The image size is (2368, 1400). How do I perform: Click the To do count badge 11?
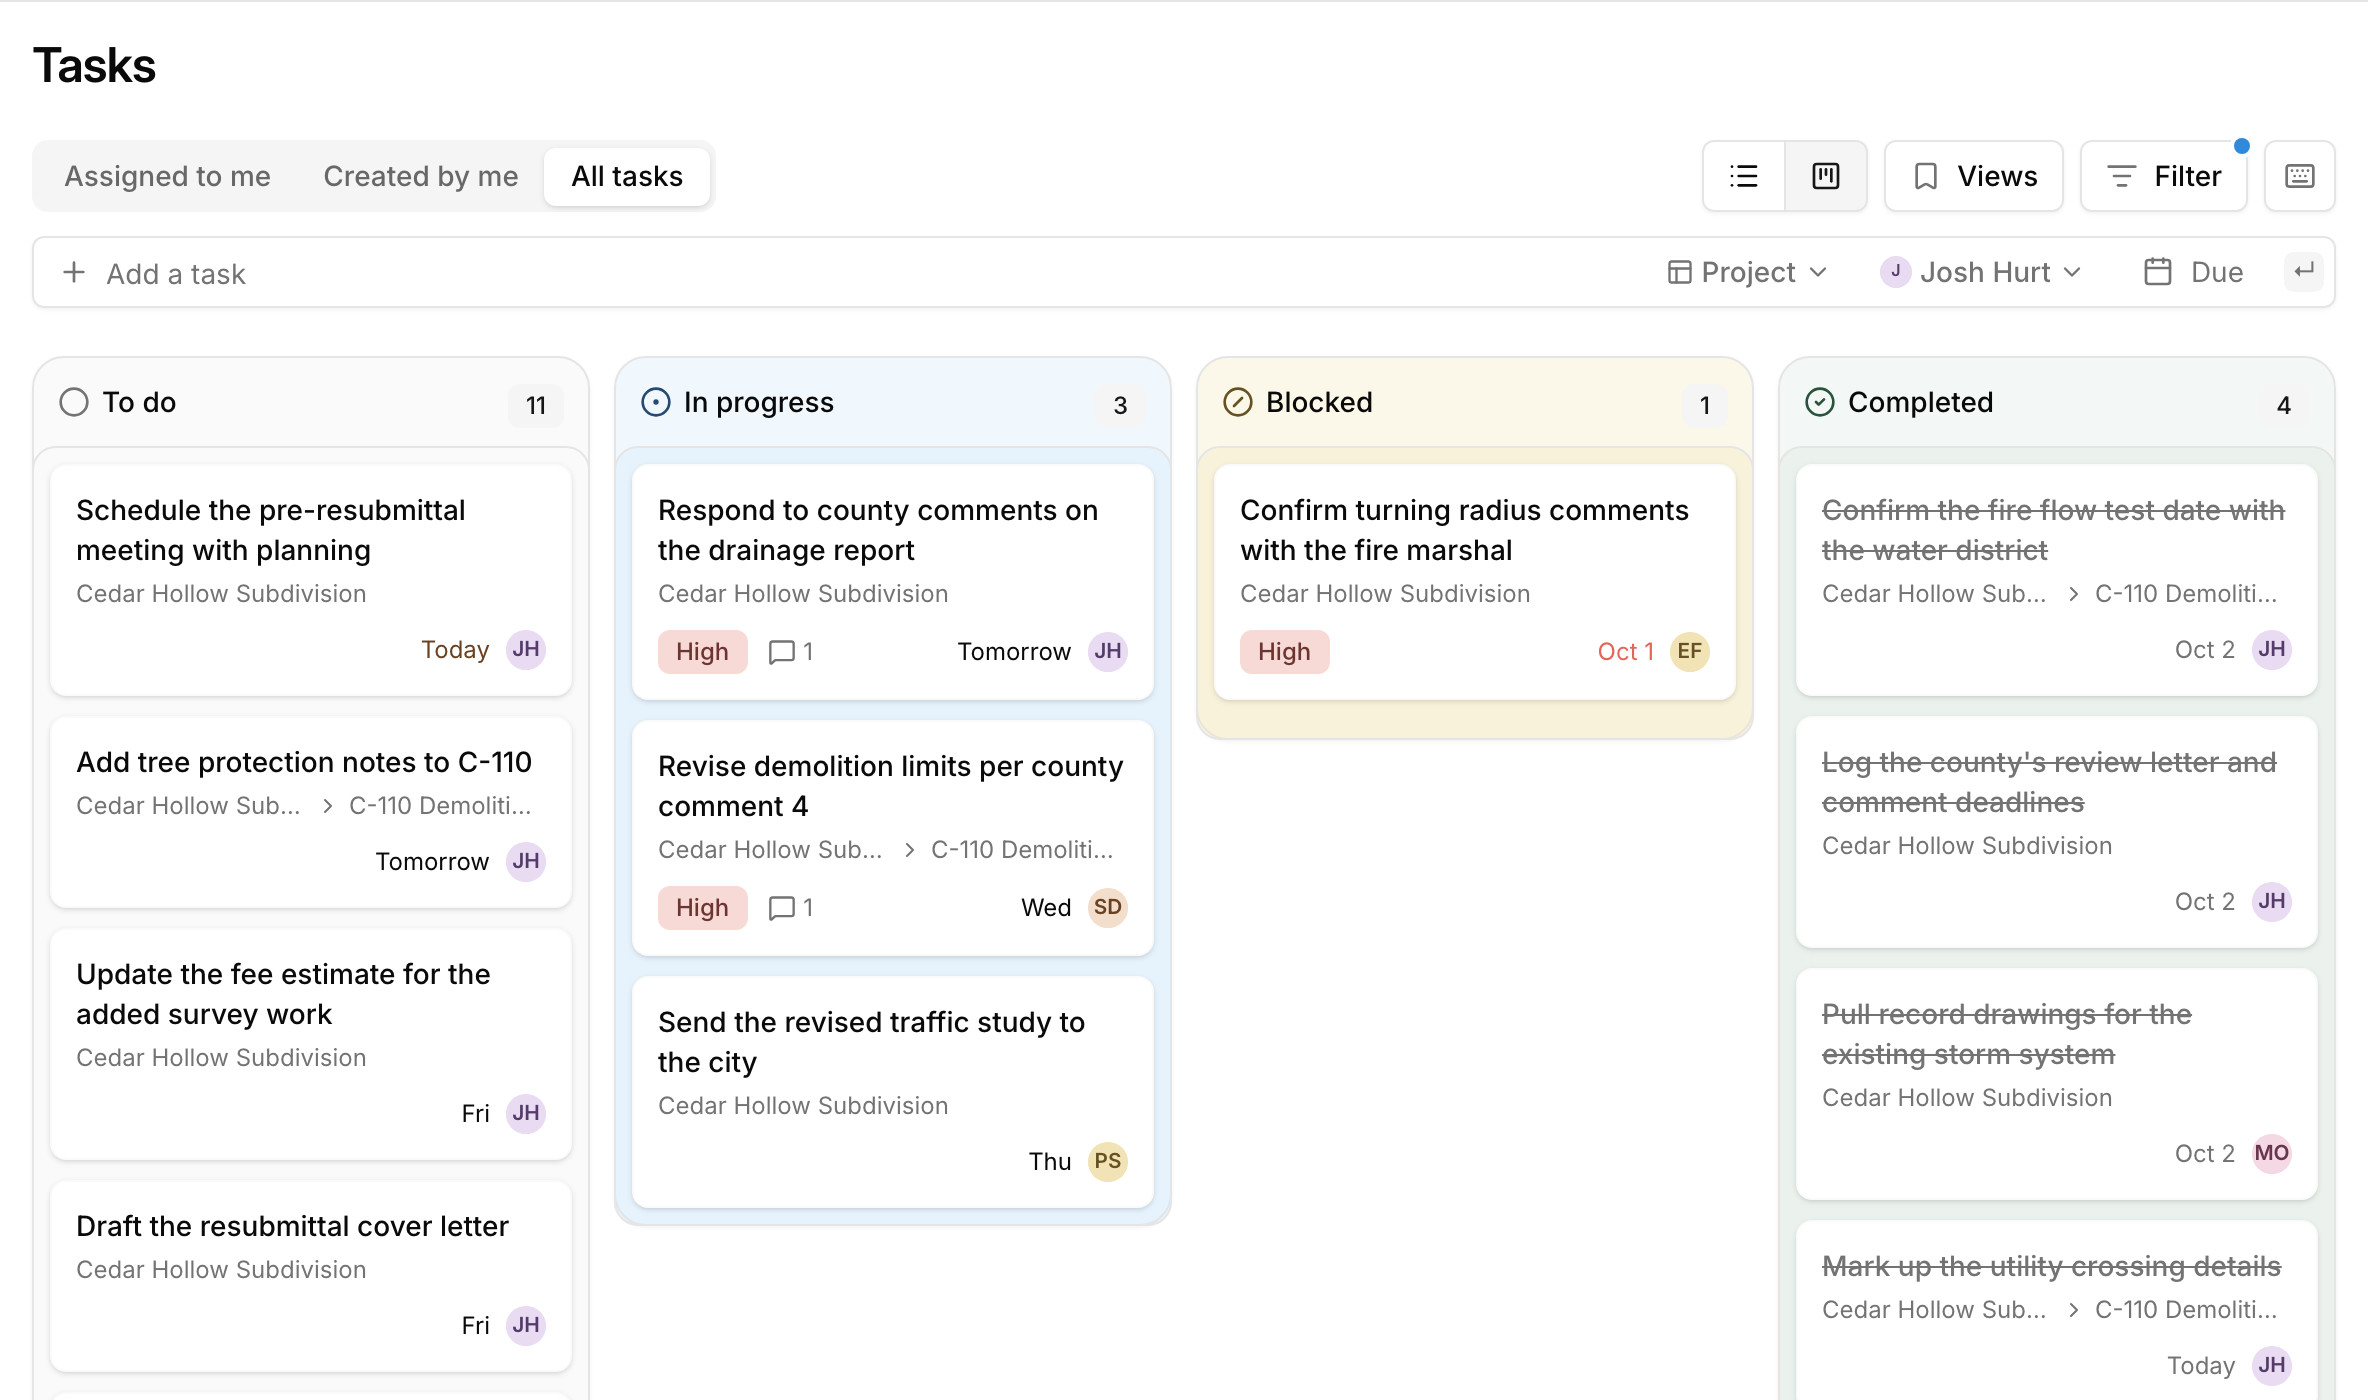(536, 405)
